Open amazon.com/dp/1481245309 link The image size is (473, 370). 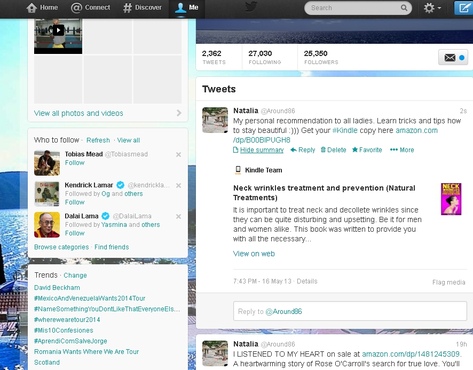coord(411,354)
